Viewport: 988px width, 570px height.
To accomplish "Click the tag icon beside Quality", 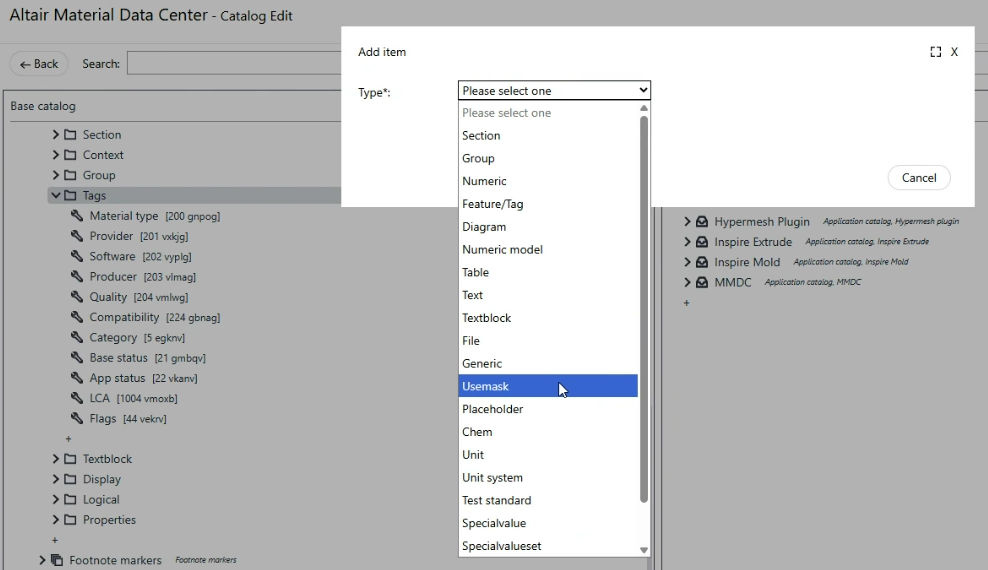I will [x=78, y=297].
